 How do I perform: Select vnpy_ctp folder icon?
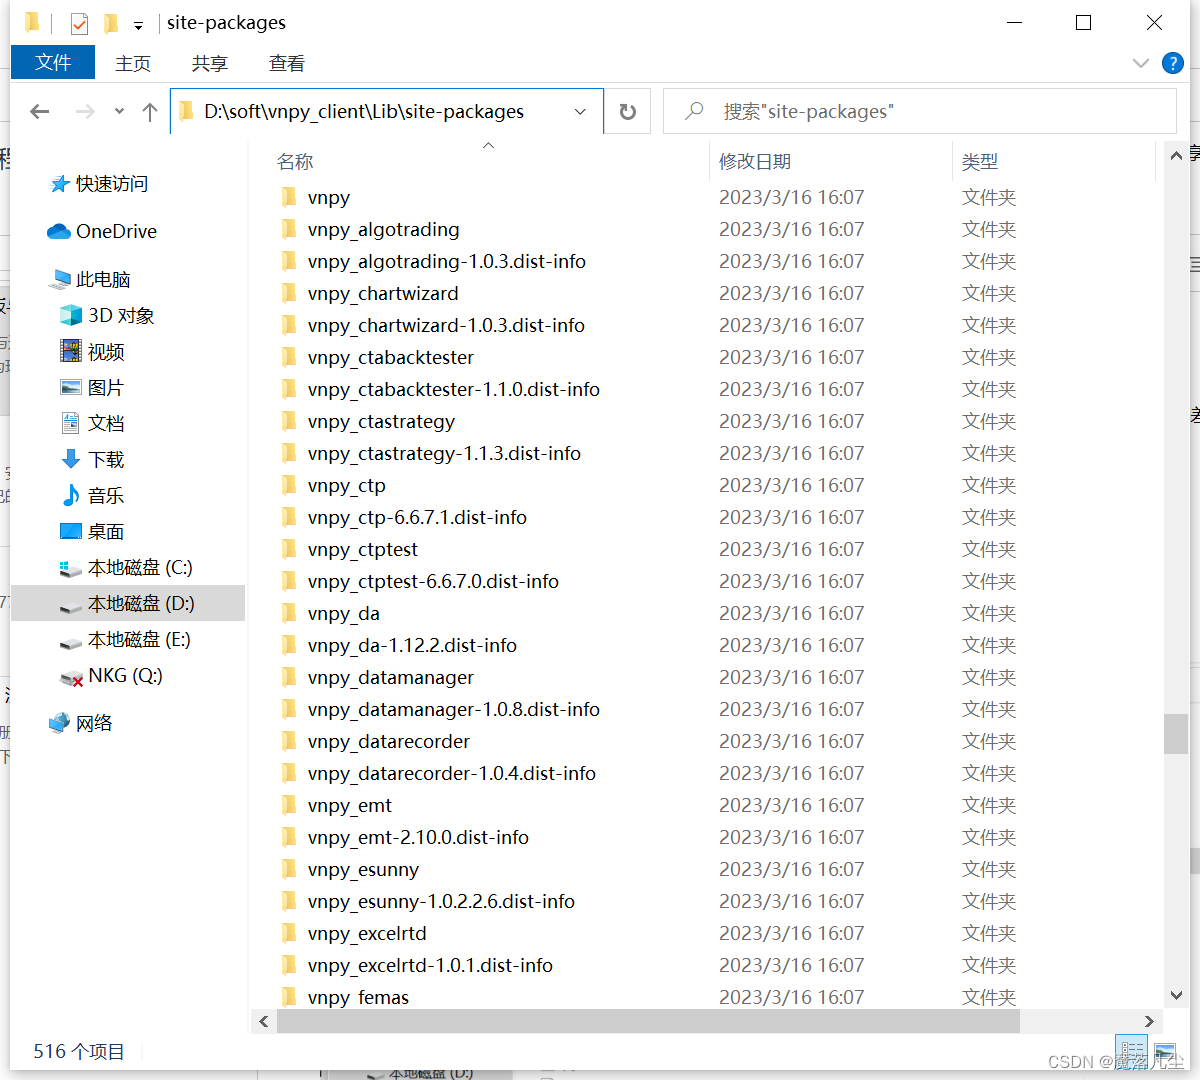pos(289,485)
